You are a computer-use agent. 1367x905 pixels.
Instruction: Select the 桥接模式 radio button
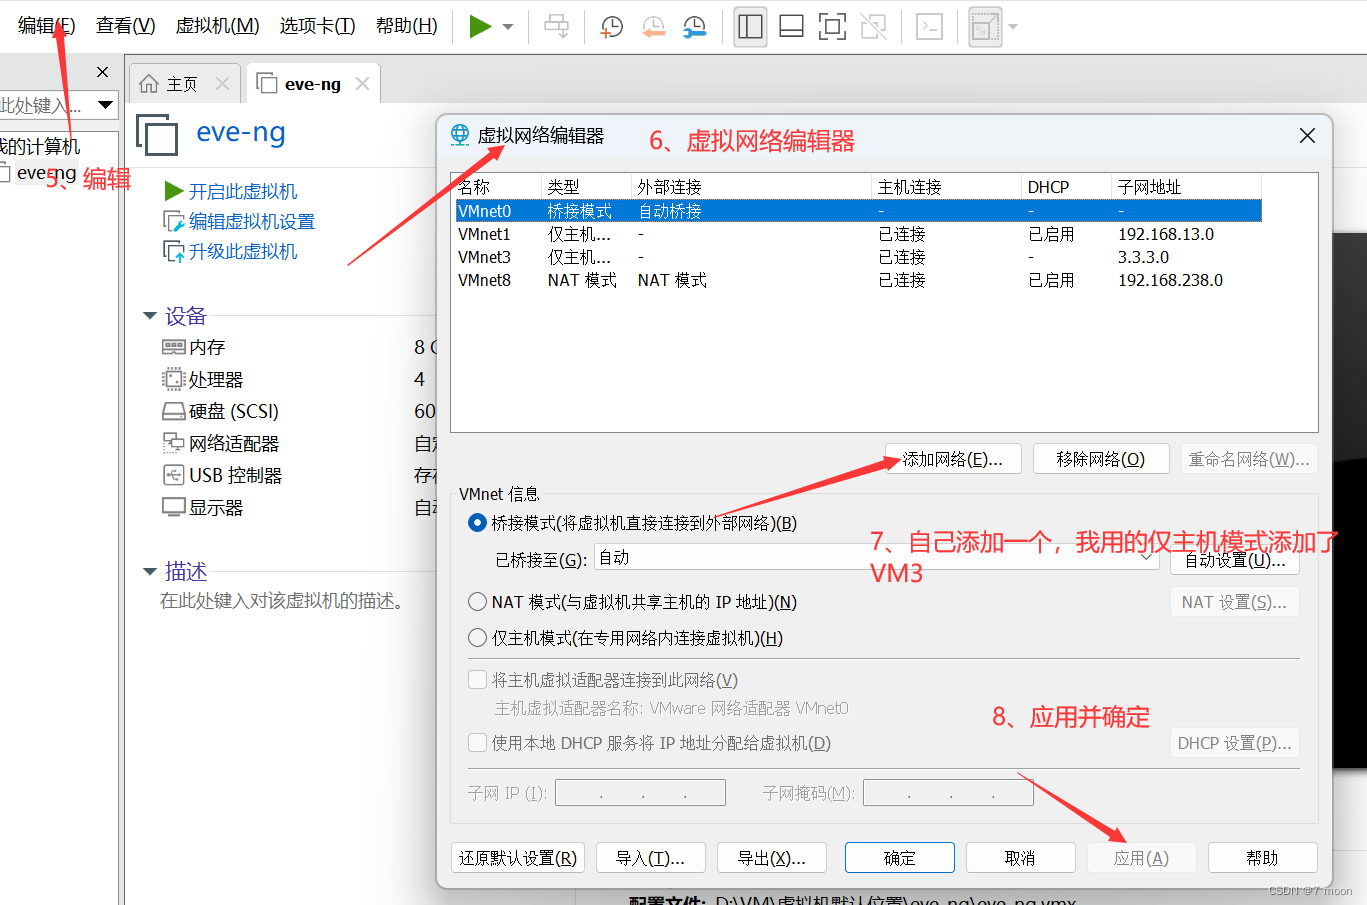pyautogui.click(x=478, y=523)
